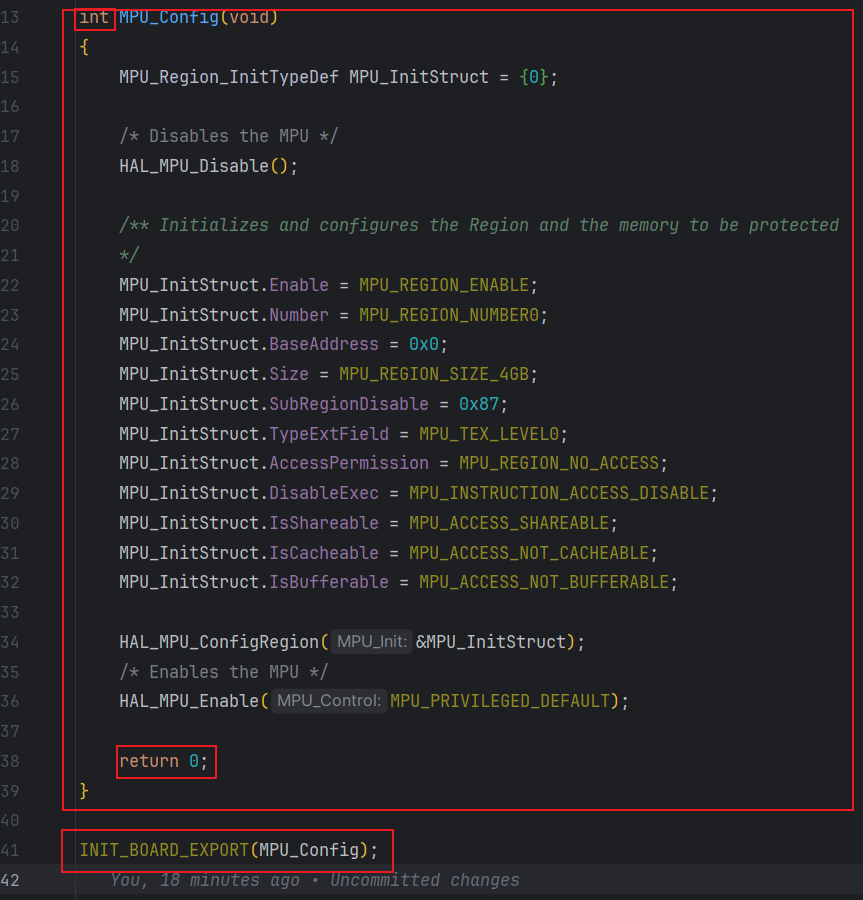
Task: Click the MPU_PRIVILEGED_DEFAULT argument
Action: (499, 701)
